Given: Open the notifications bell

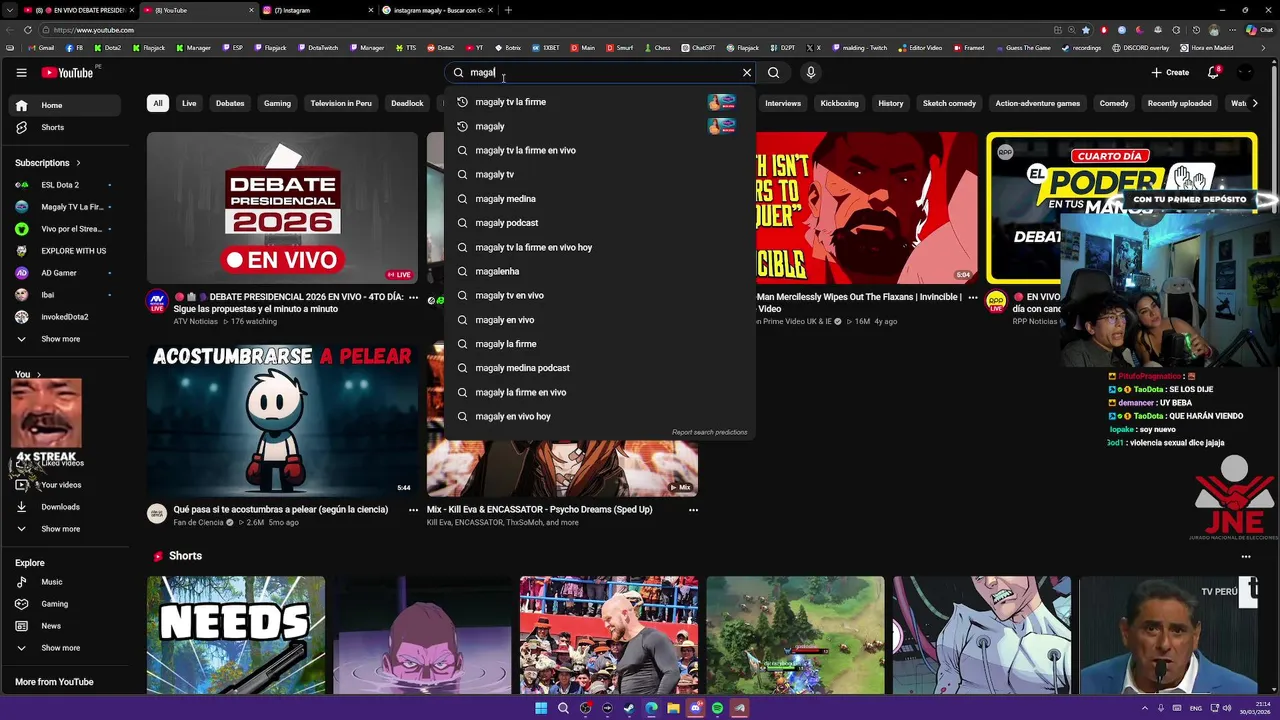Looking at the screenshot, I should [1213, 72].
